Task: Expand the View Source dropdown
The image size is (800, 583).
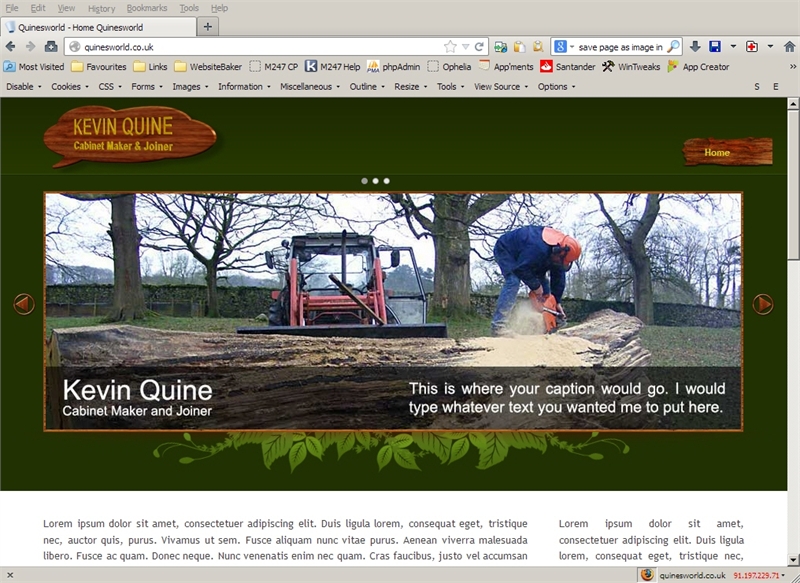Action: pyautogui.click(x=500, y=87)
